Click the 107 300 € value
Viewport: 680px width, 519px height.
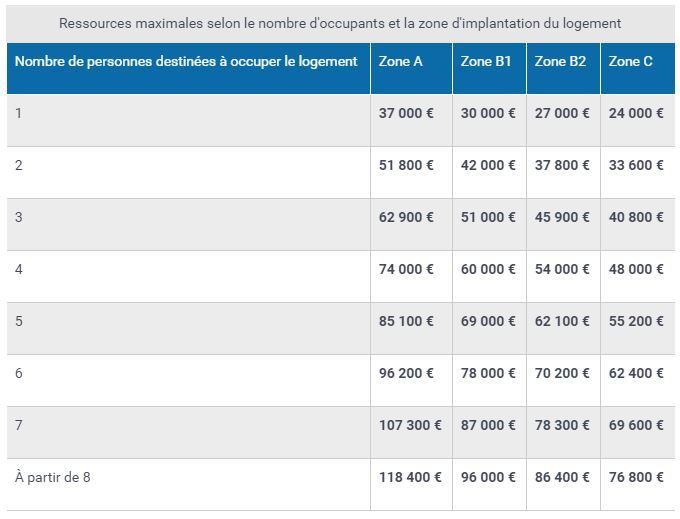pos(410,425)
